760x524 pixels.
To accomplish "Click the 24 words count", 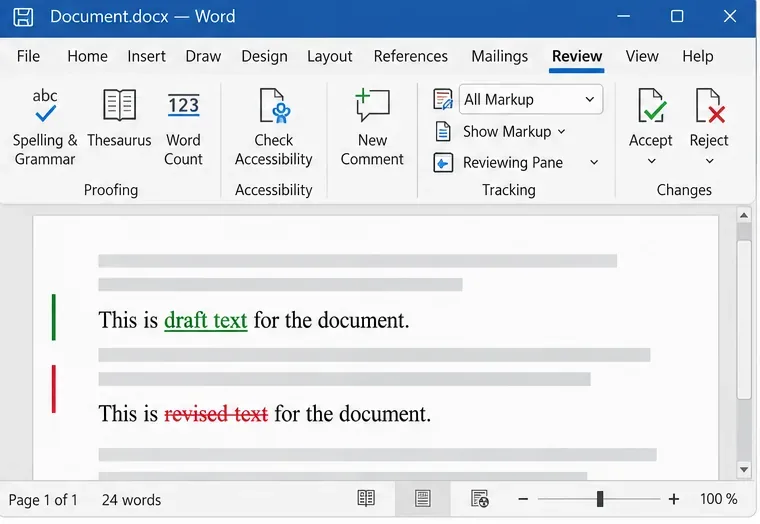I will (x=131, y=500).
